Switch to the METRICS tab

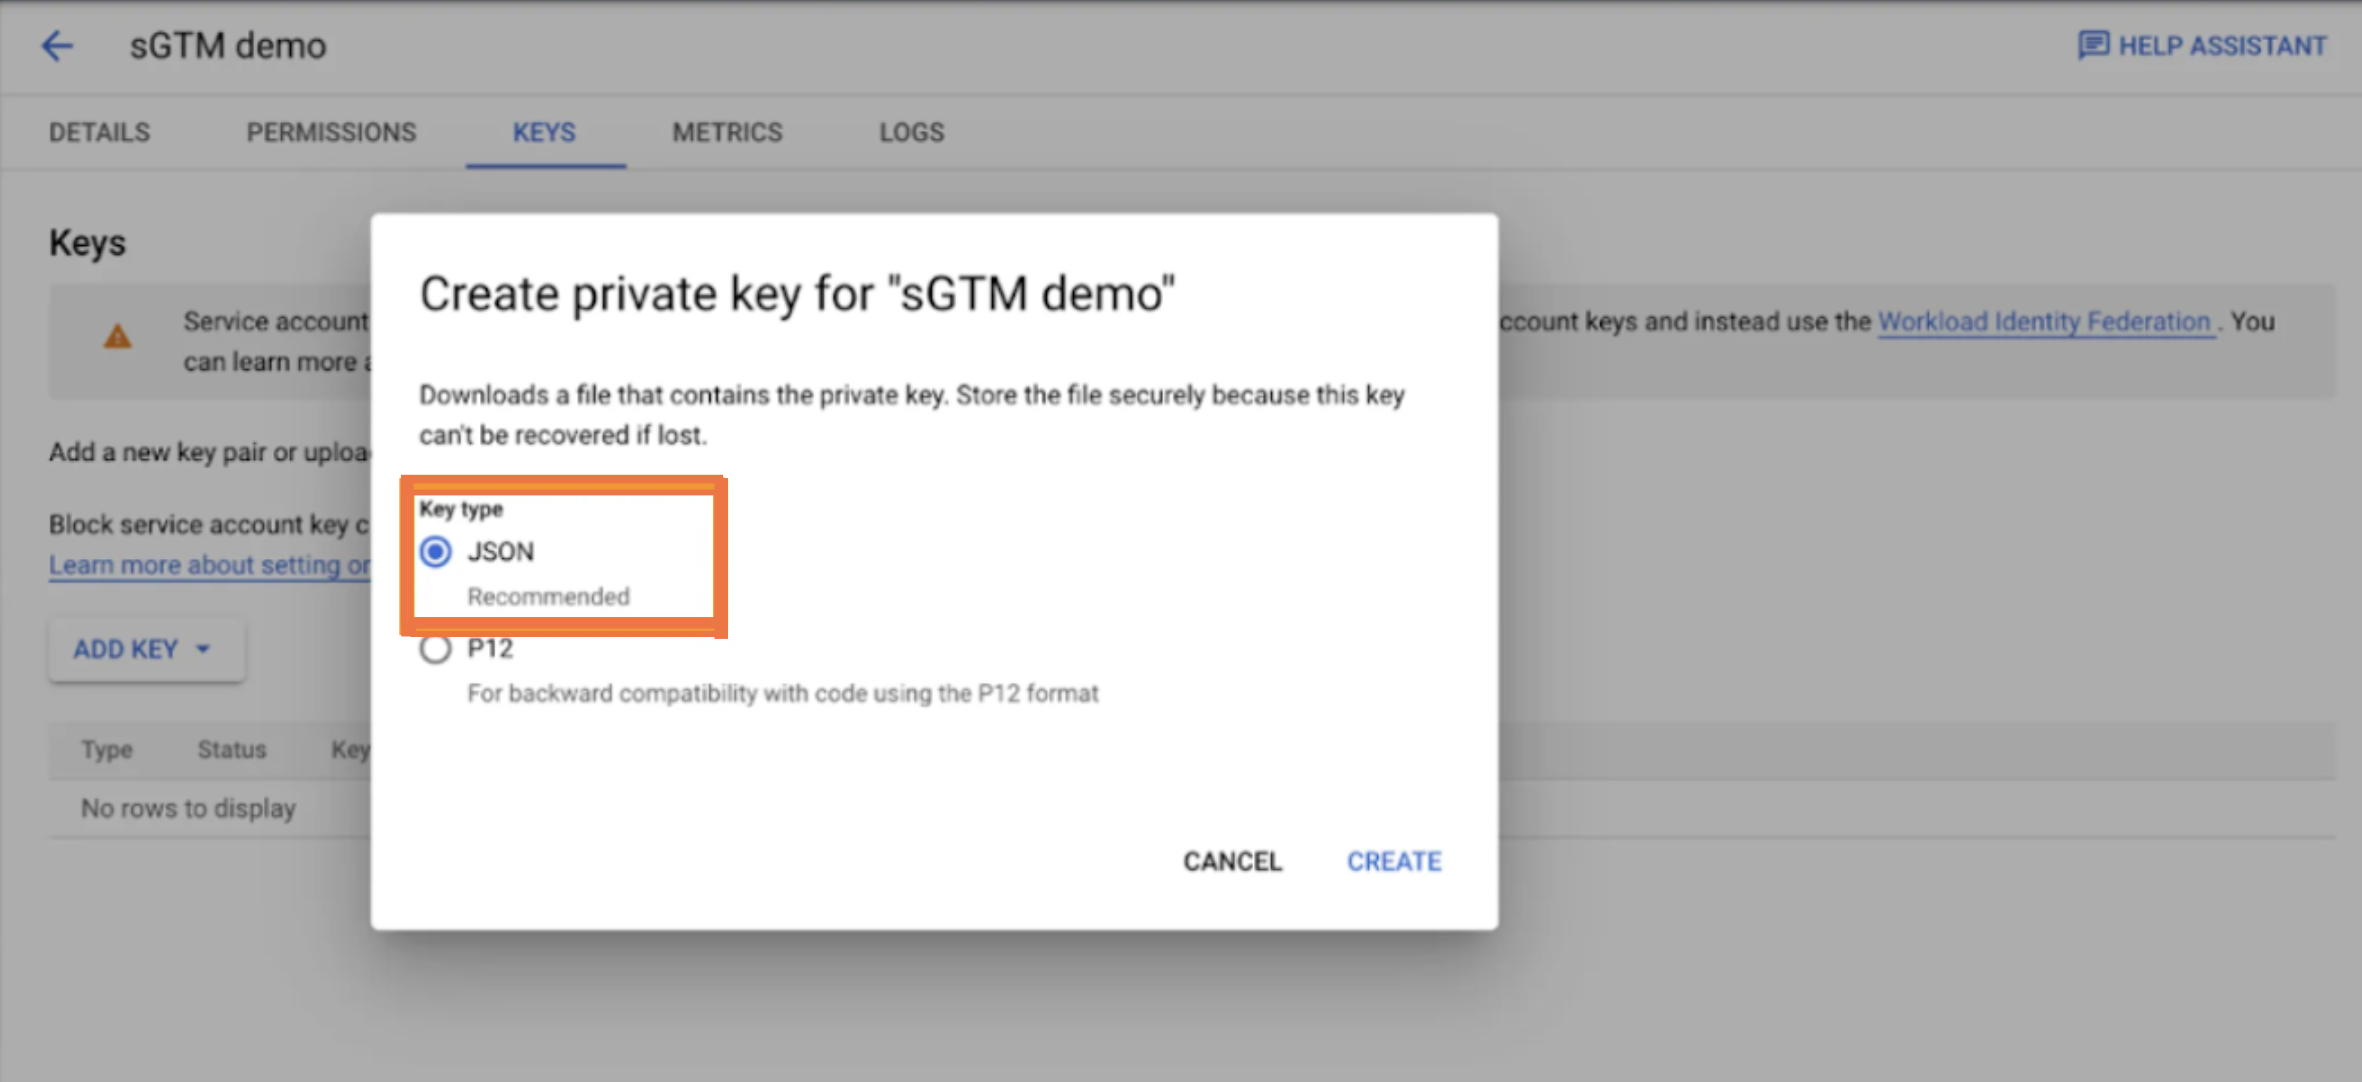pos(728,132)
